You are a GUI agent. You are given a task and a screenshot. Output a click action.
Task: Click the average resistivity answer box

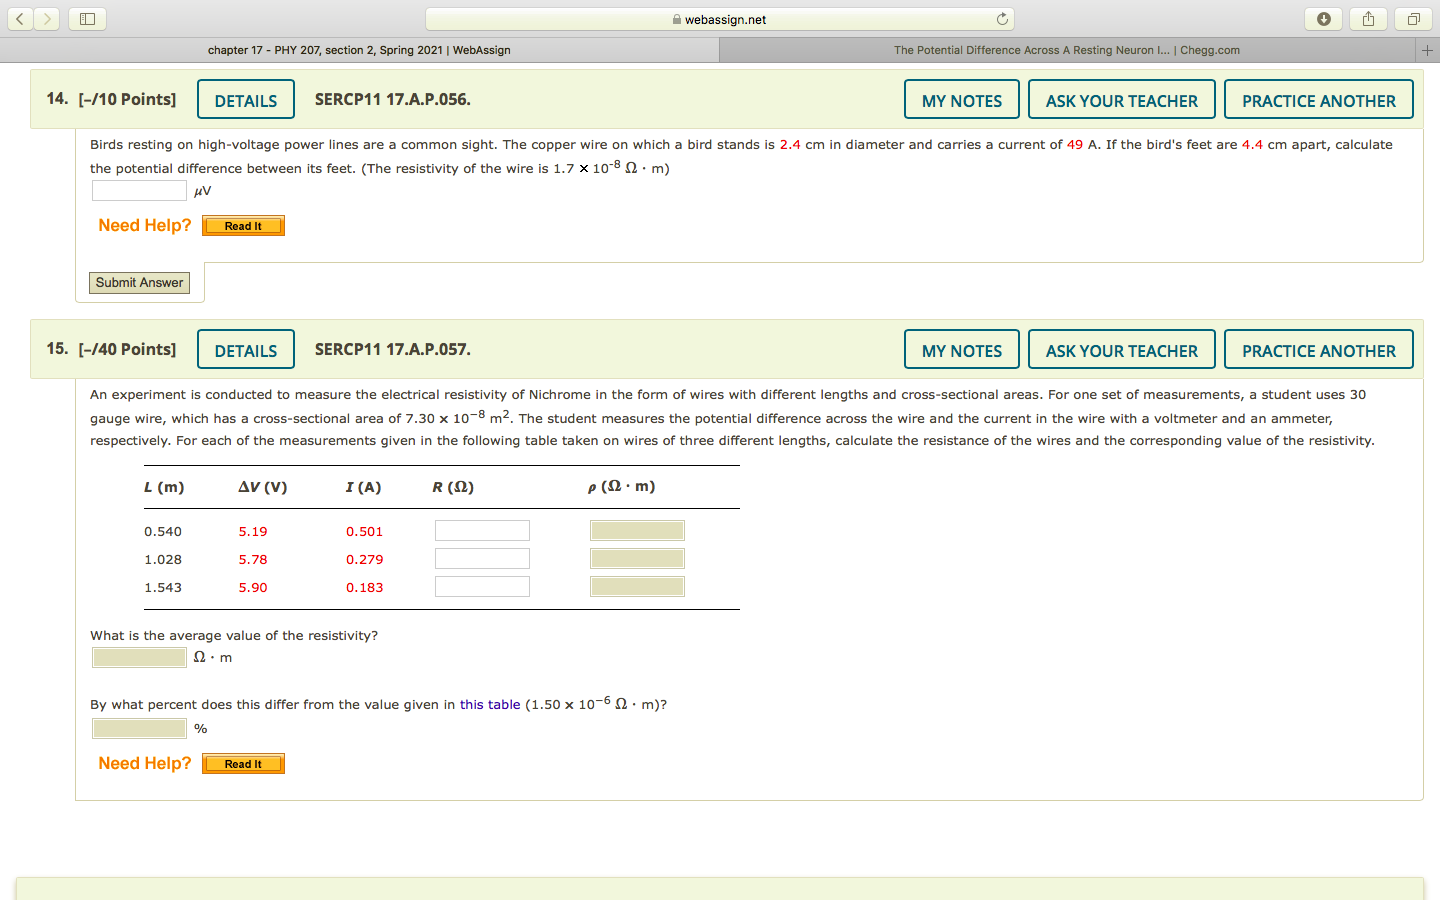pos(139,657)
